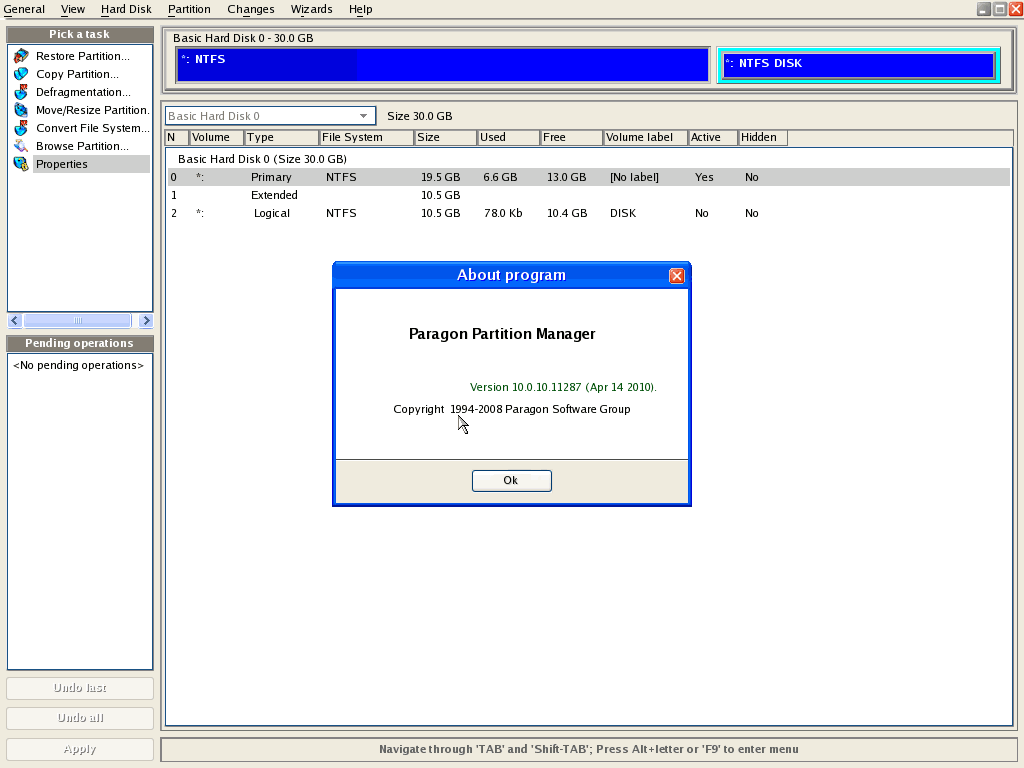Click the Convert File System task icon
Viewport: 1024px width, 768px height.
click(x=21, y=128)
